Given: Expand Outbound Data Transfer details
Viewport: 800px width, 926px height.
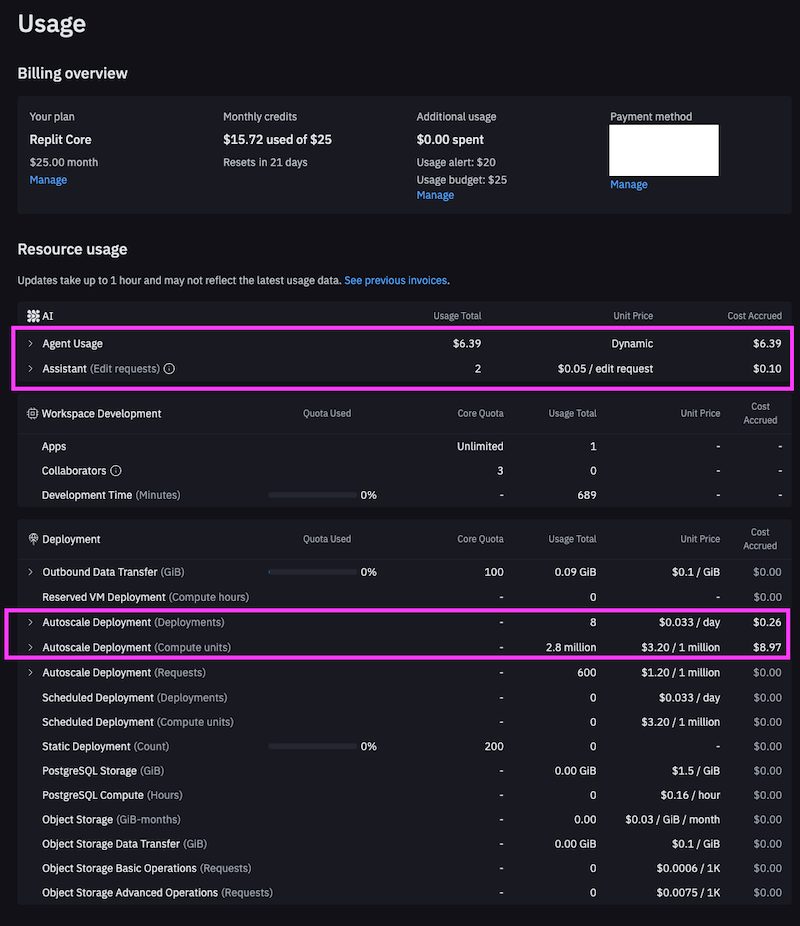Looking at the screenshot, I should pyautogui.click(x=30, y=572).
